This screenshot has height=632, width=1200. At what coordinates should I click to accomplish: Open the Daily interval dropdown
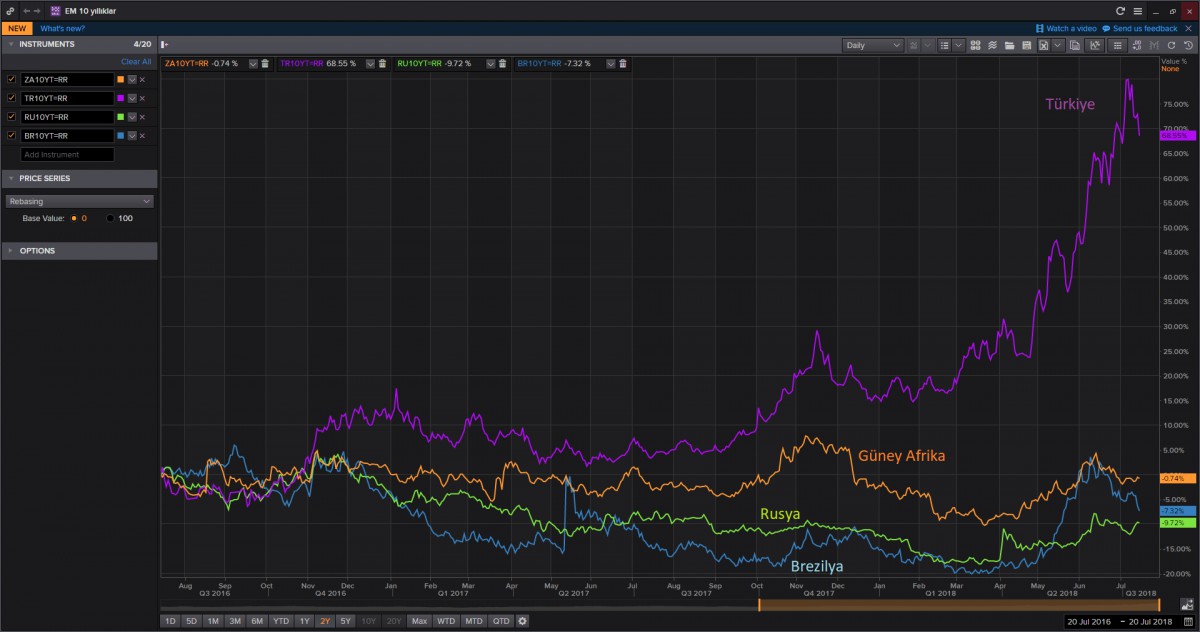point(873,45)
